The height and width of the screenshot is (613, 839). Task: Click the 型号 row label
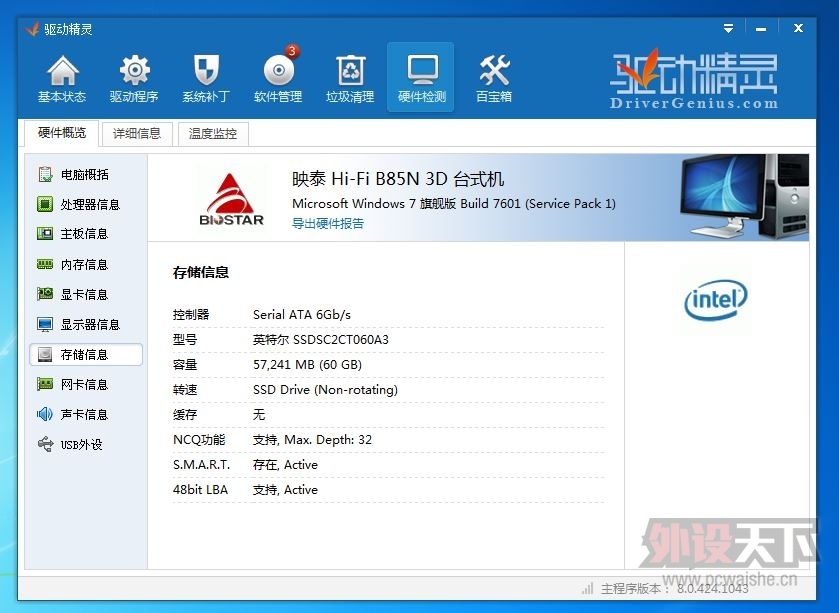coord(185,340)
